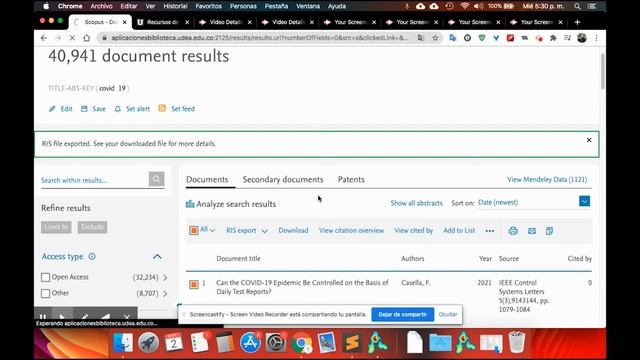Click the browser address bar
Screen dimensions: 640x360
(260, 38)
